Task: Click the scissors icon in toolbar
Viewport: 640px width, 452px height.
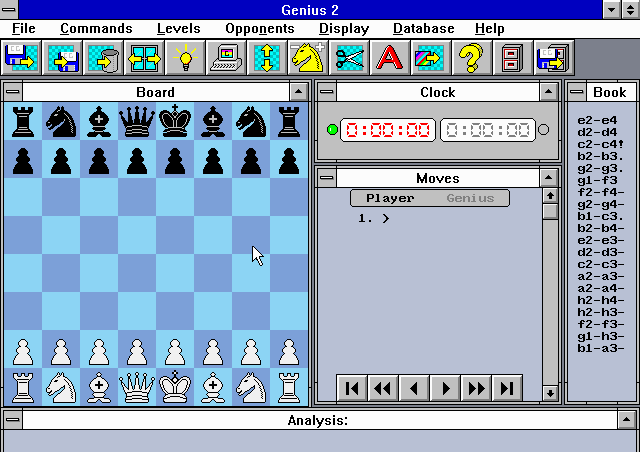Action: click(348, 59)
